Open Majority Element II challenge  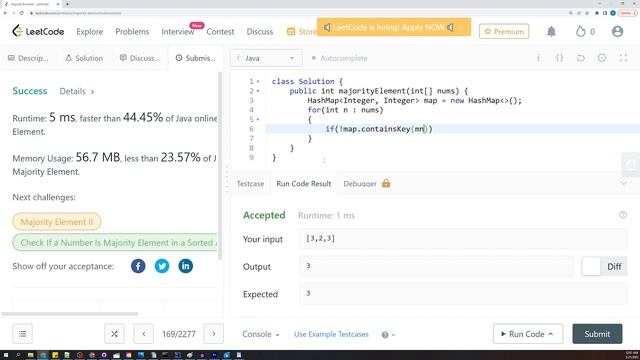pyautogui.click(x=57, y=222)
